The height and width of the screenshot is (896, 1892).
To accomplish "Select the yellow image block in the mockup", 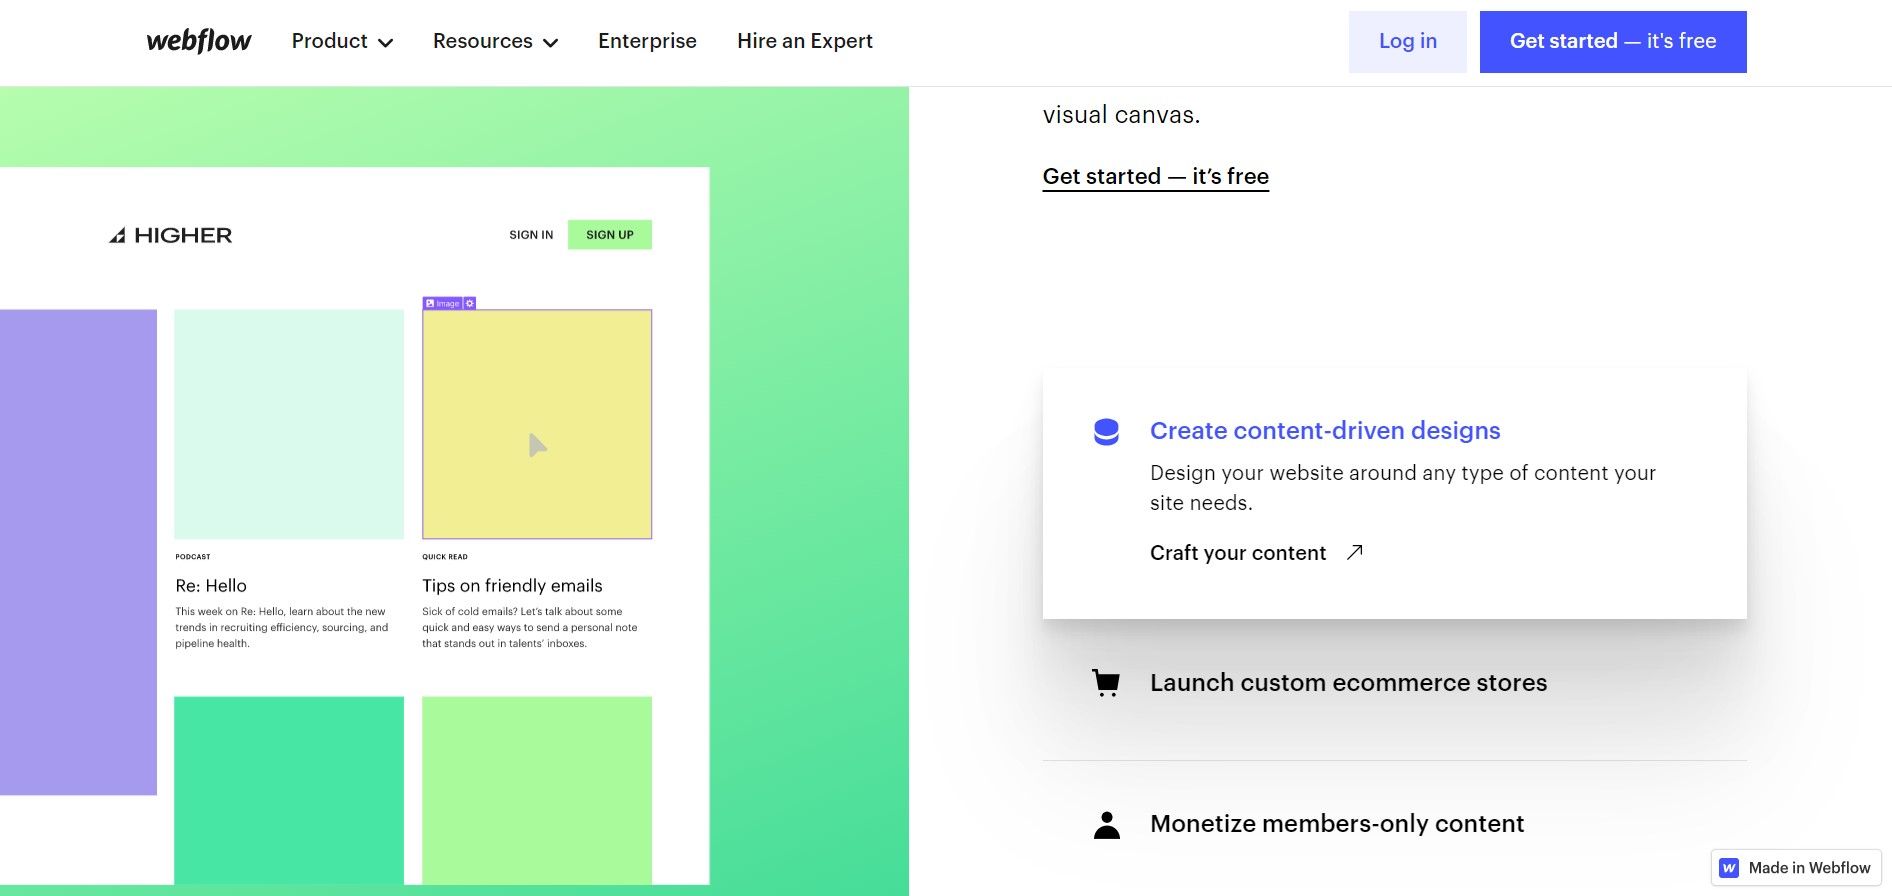I will (x=537, y=425).
